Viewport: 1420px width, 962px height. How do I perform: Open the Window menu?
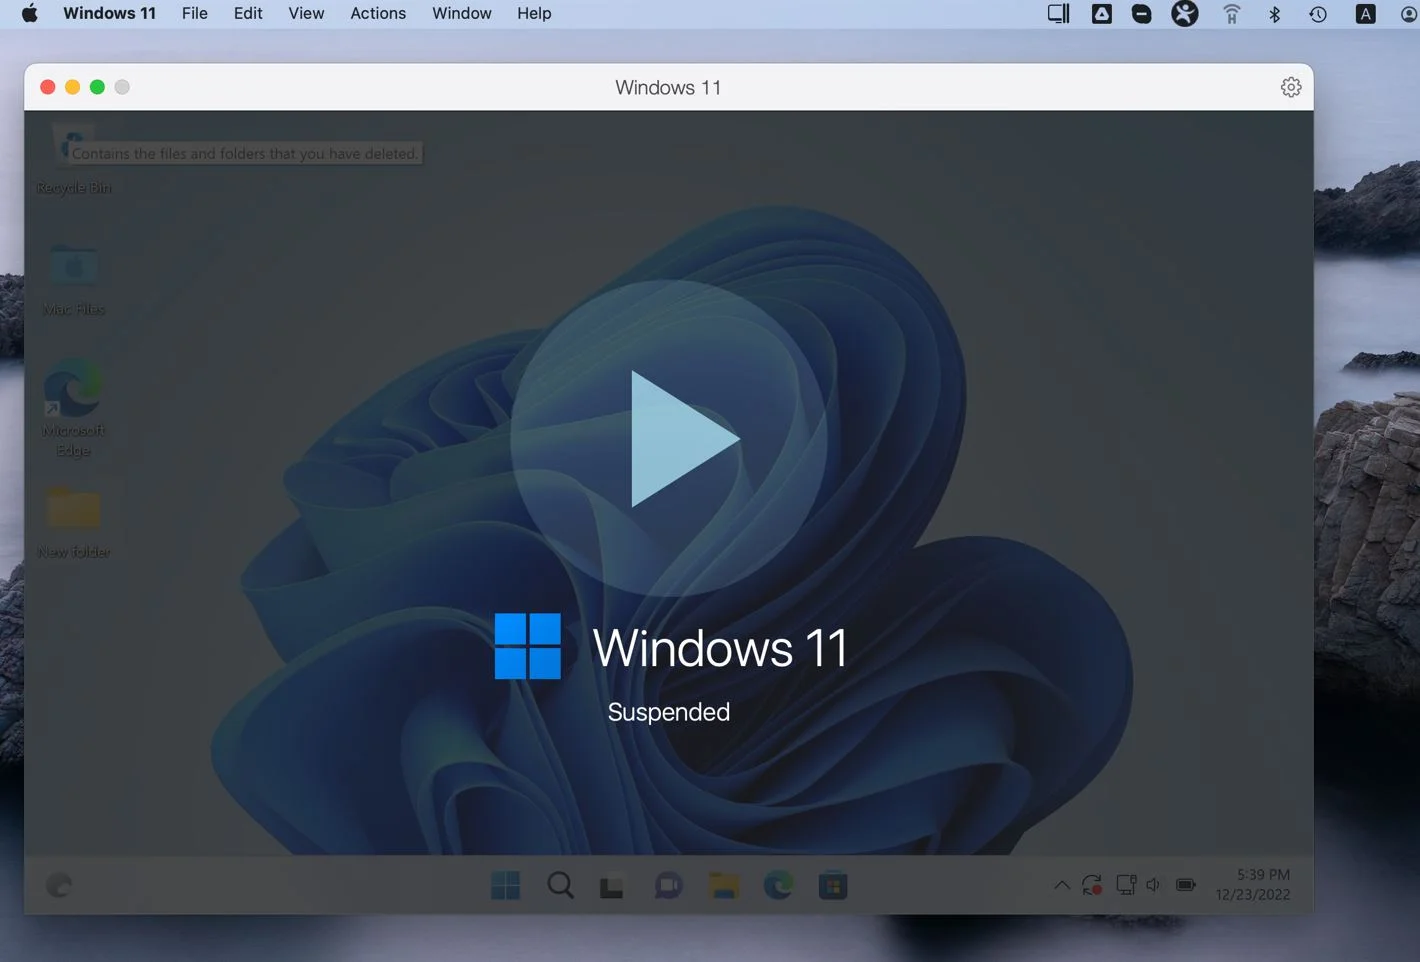[x=462, y=13]
